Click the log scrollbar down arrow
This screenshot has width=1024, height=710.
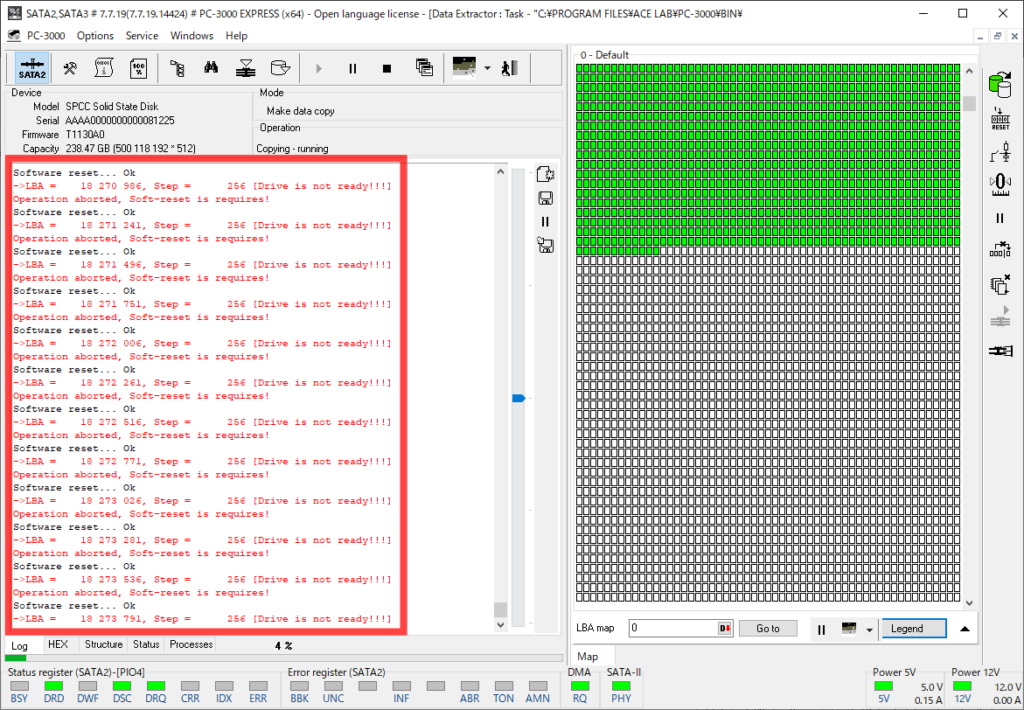tap(500, 625)
